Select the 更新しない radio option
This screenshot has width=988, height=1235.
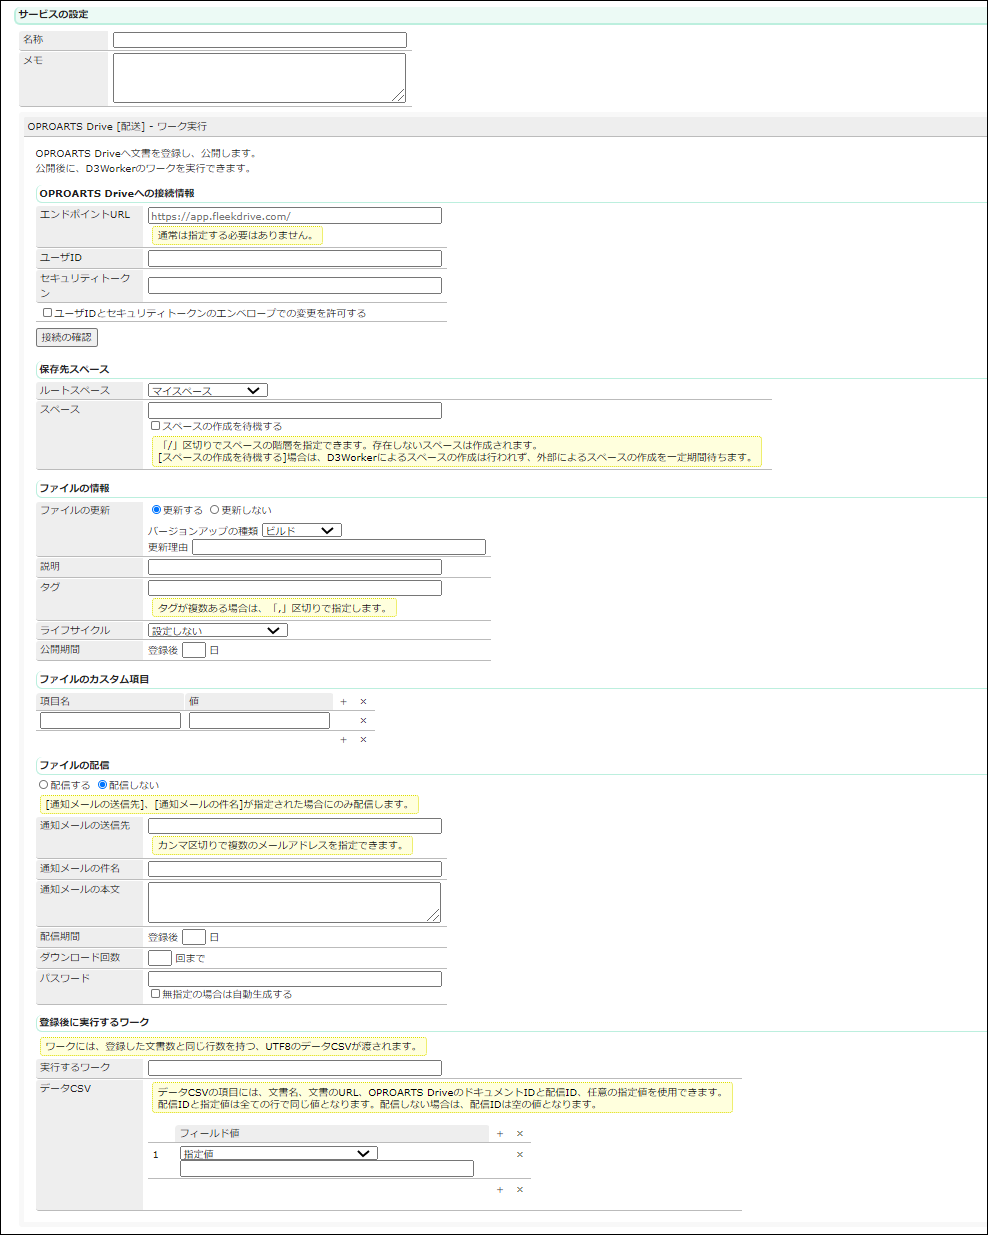[215, 509]
